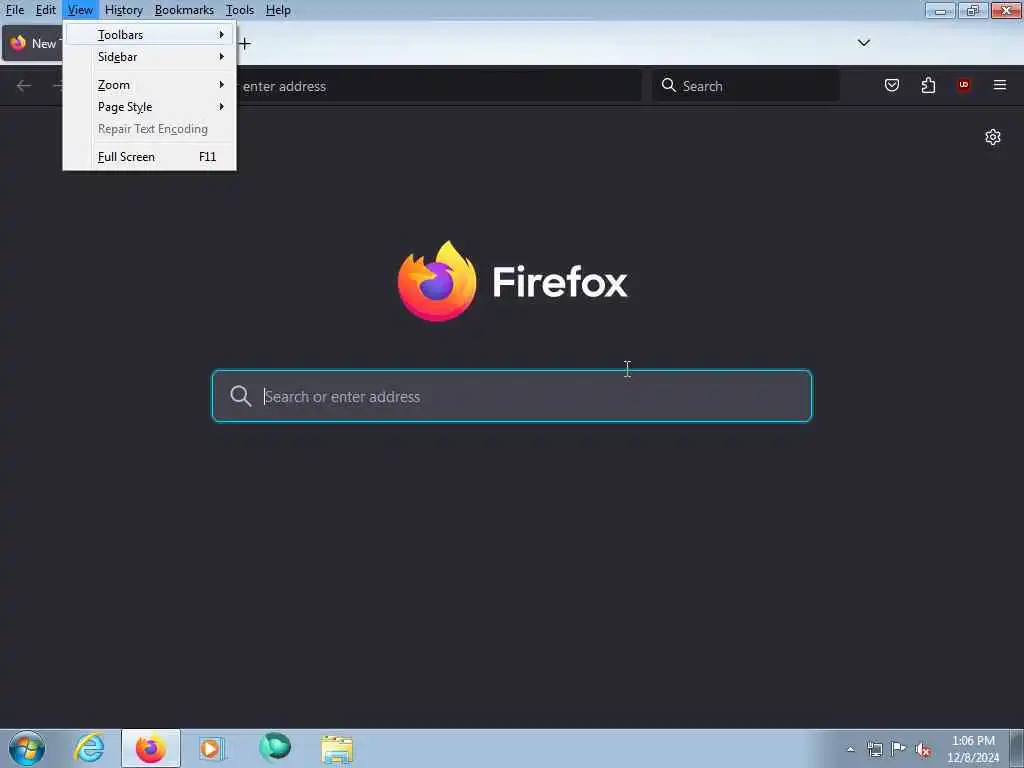This screenshot has width=1024, height=768.
Task: Open the Help menu
Action: 278,10
